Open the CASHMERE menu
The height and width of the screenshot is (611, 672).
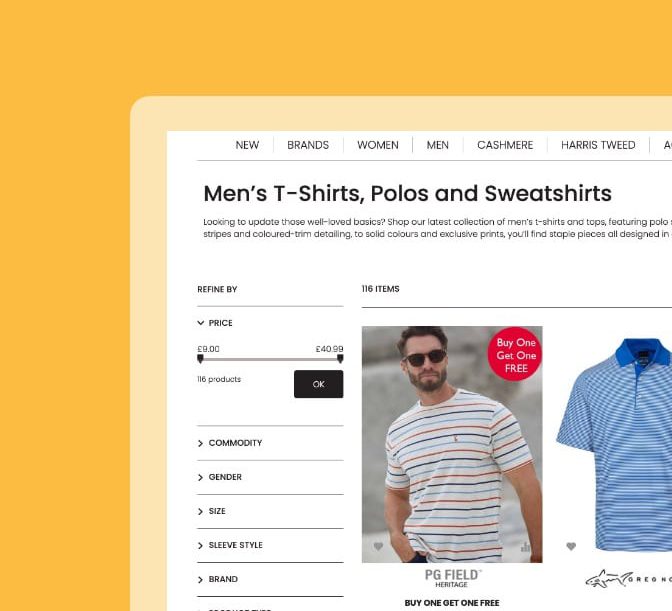[x=505, y=145]
